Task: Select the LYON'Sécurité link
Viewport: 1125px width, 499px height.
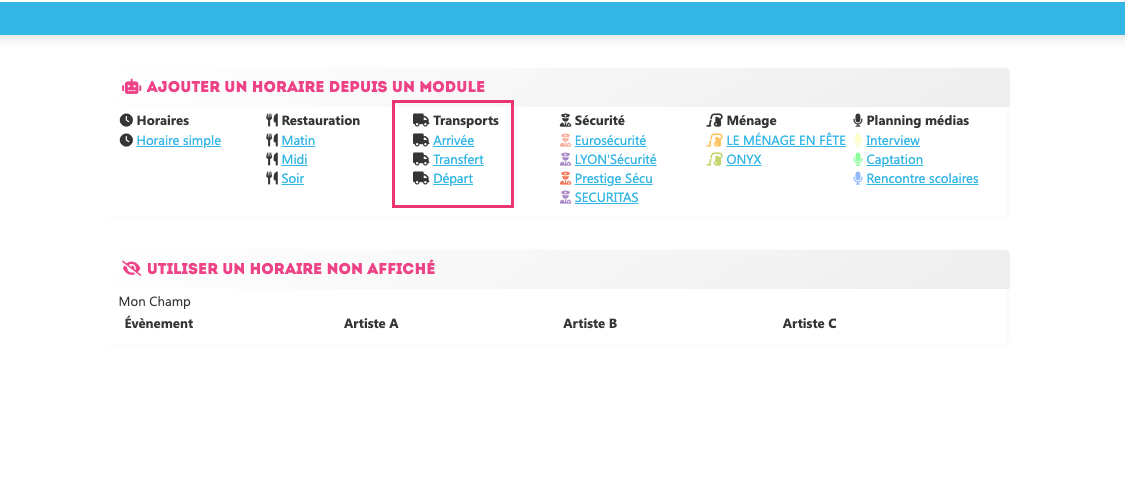Action: click(616, 159)
